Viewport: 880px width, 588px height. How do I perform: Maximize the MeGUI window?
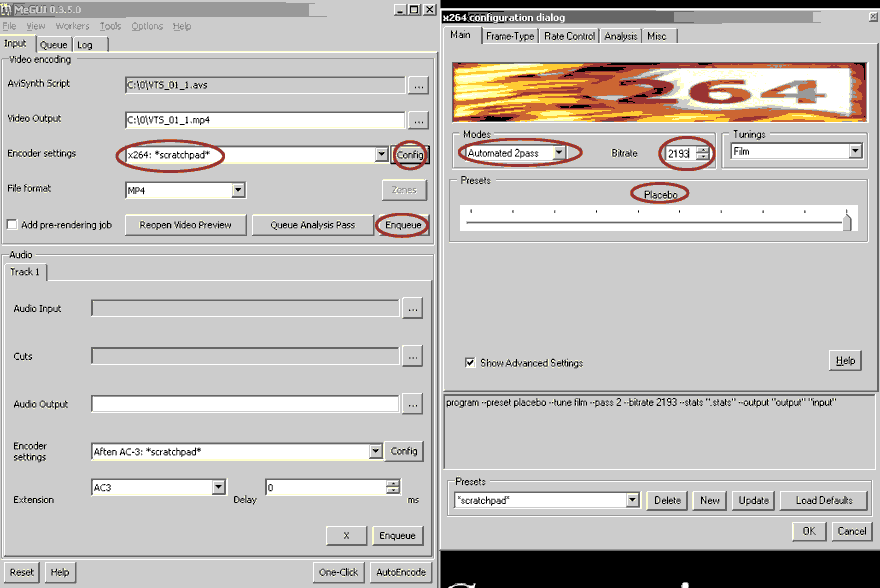[x=414, y=10]
